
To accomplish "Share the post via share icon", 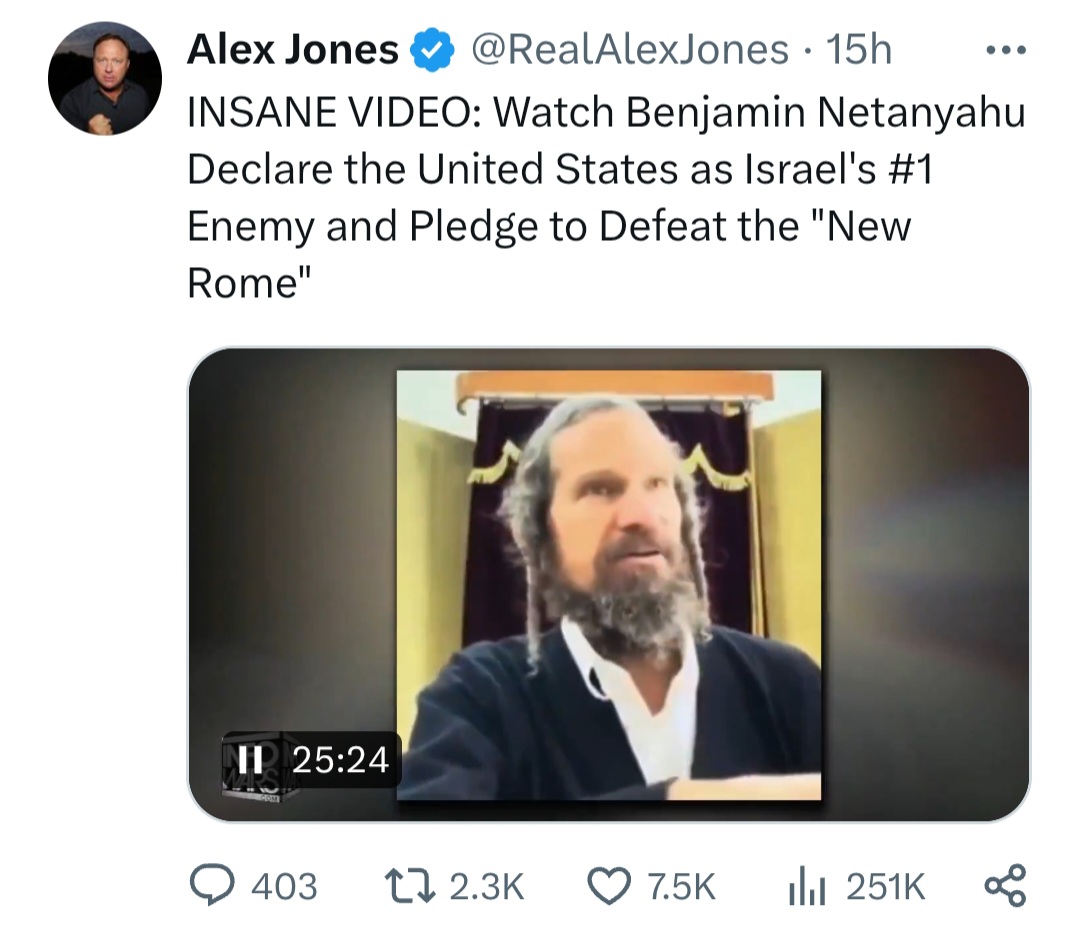I will click(x=1005, y=886).
